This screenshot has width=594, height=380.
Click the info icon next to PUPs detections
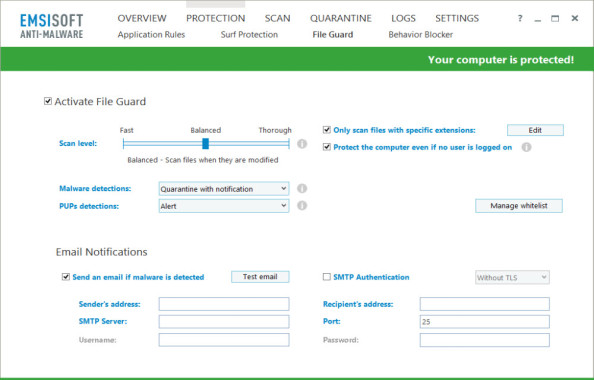(x=302, y=206)
